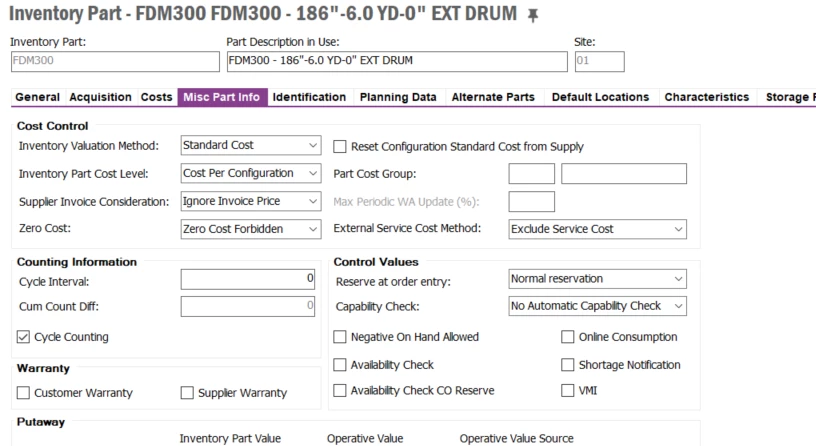Tick the Customer Warranty checkbox
Image resolution: width=816 pixels, height=446 pixels.
[x=25, y=392]
